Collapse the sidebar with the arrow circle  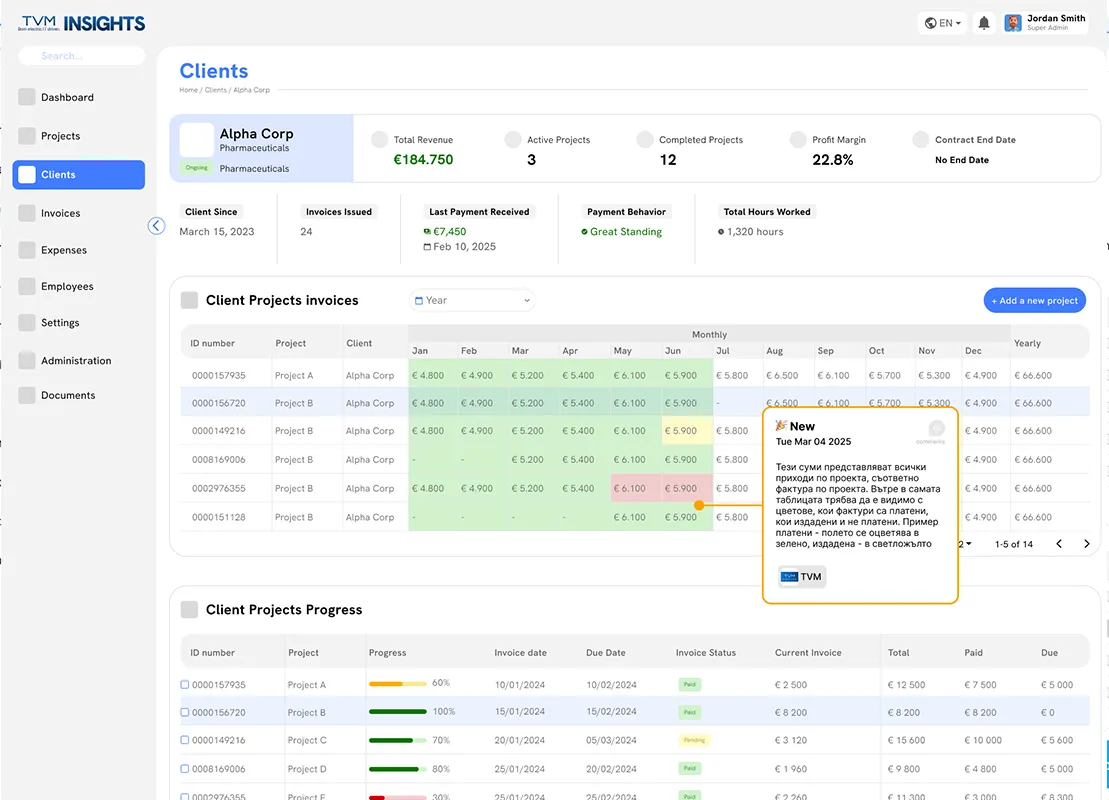click(156, 226)
